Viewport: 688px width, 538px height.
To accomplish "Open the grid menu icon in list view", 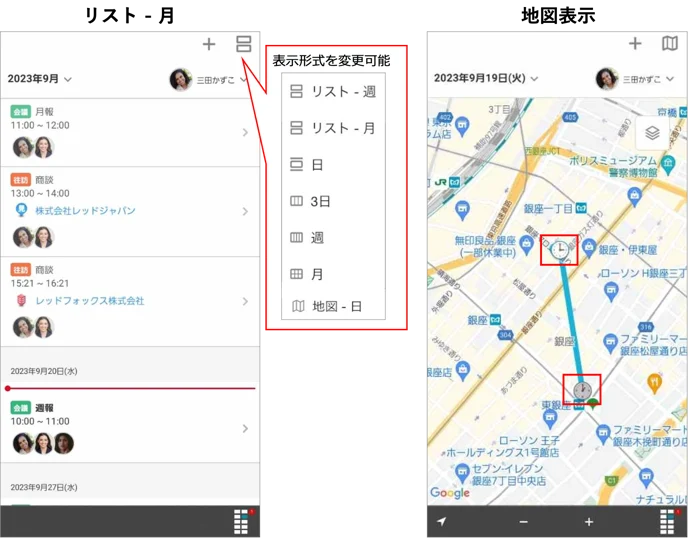I will click(241, 521).
